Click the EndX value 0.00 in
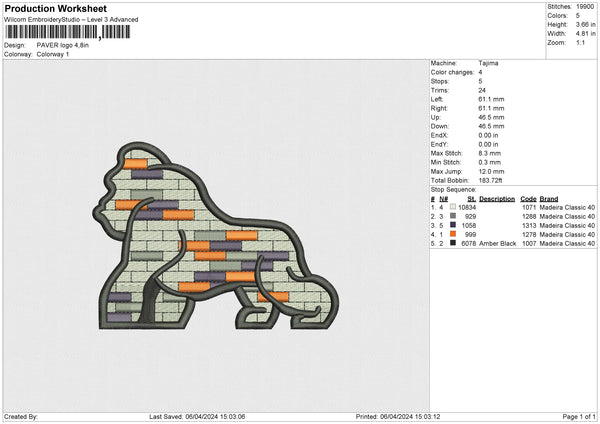 (x=488, y=135)
